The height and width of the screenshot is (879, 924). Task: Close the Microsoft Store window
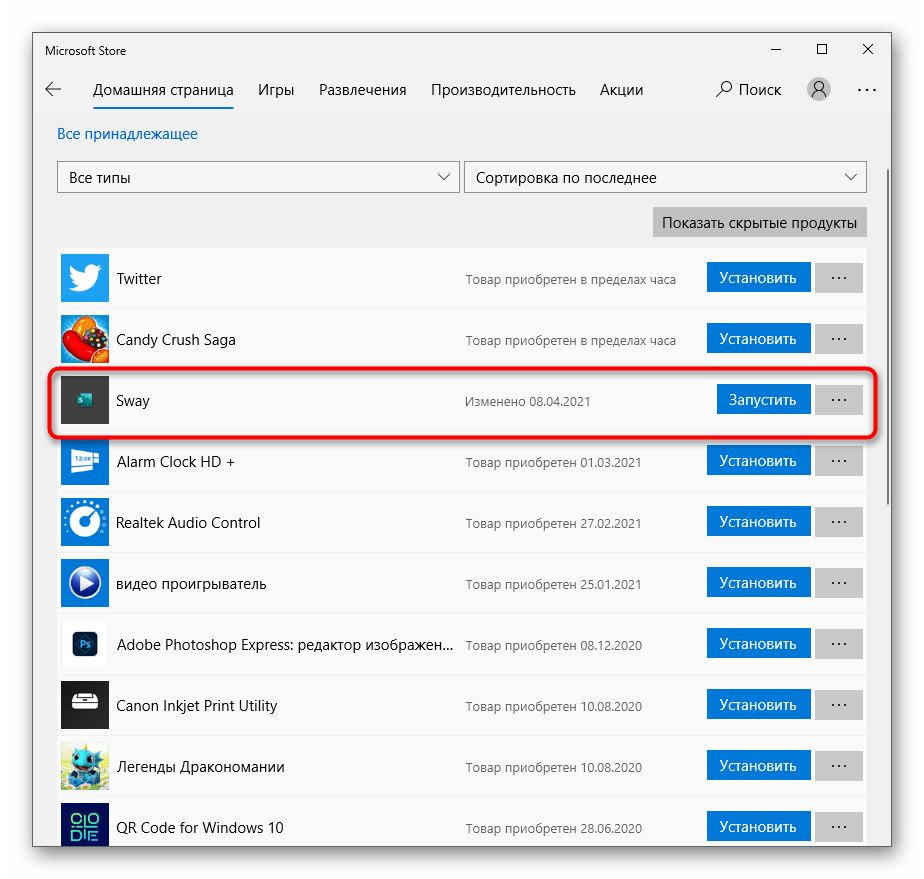(867, 49)
